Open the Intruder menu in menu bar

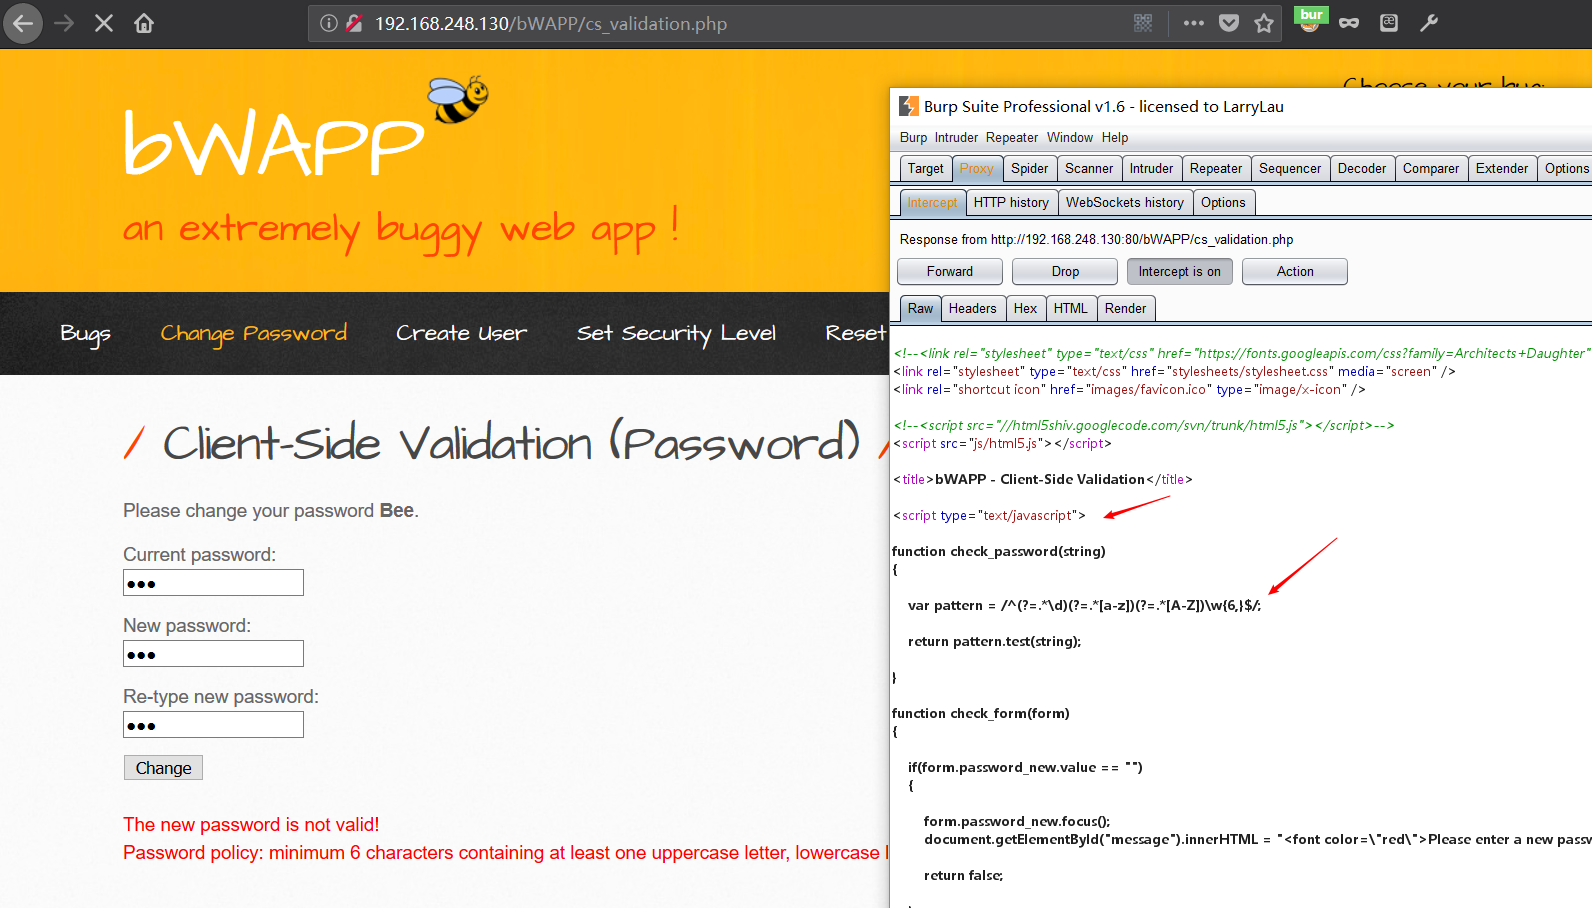(956, 138)
